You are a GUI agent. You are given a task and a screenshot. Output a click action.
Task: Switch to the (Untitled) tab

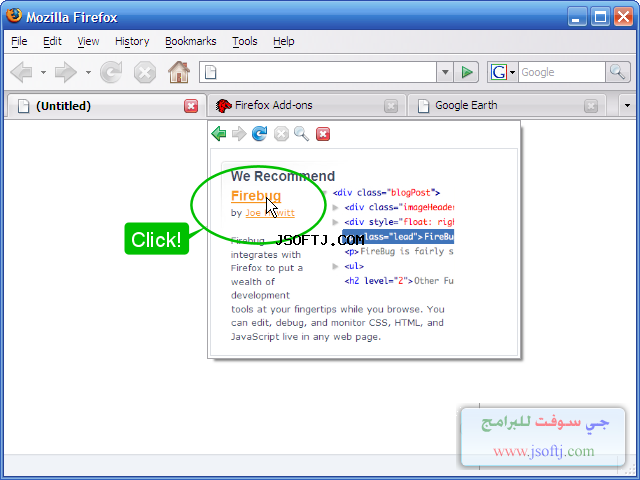click(107, 106)
